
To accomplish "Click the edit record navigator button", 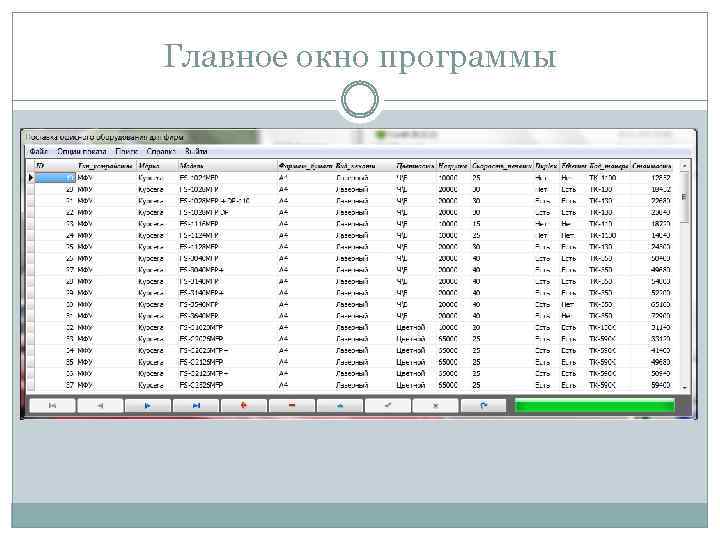I will (340, 405).
